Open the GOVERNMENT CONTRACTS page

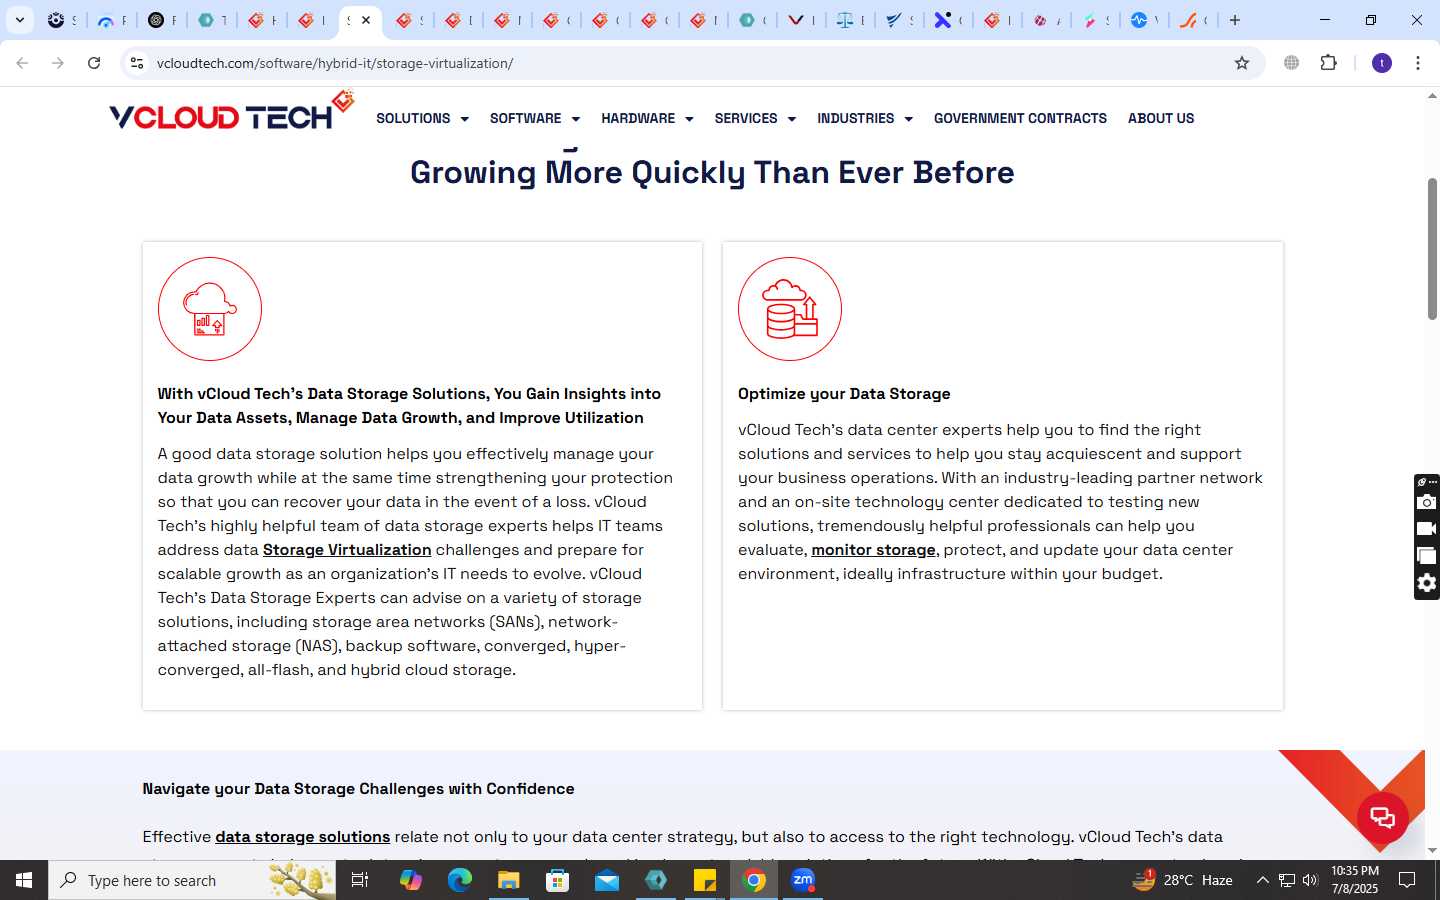1020,118
